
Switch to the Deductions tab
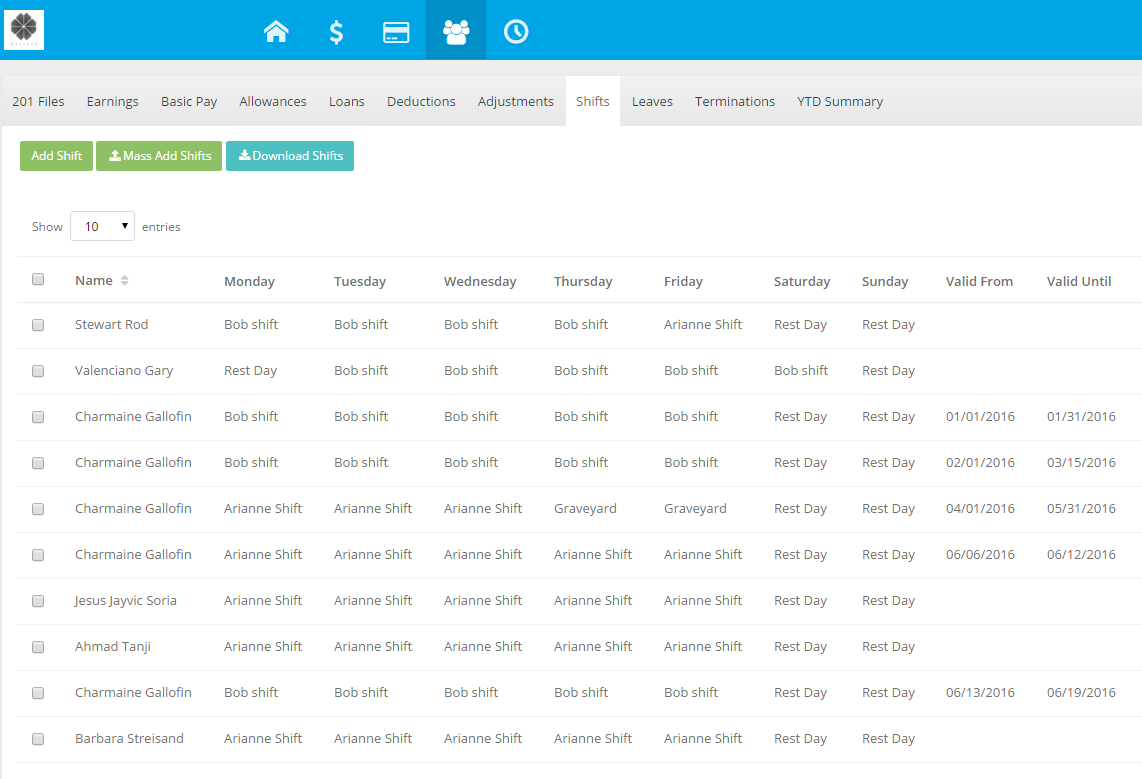pos(421,101)
